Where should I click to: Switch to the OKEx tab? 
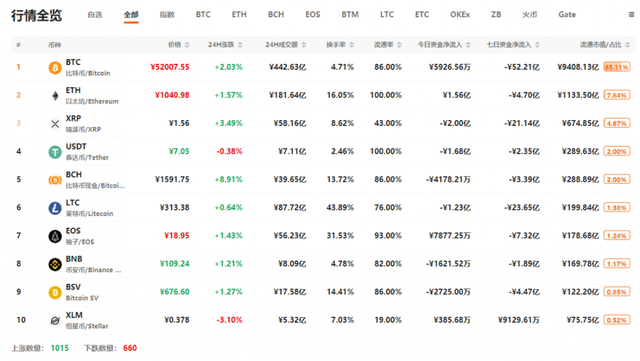click(x=460, y=15)
